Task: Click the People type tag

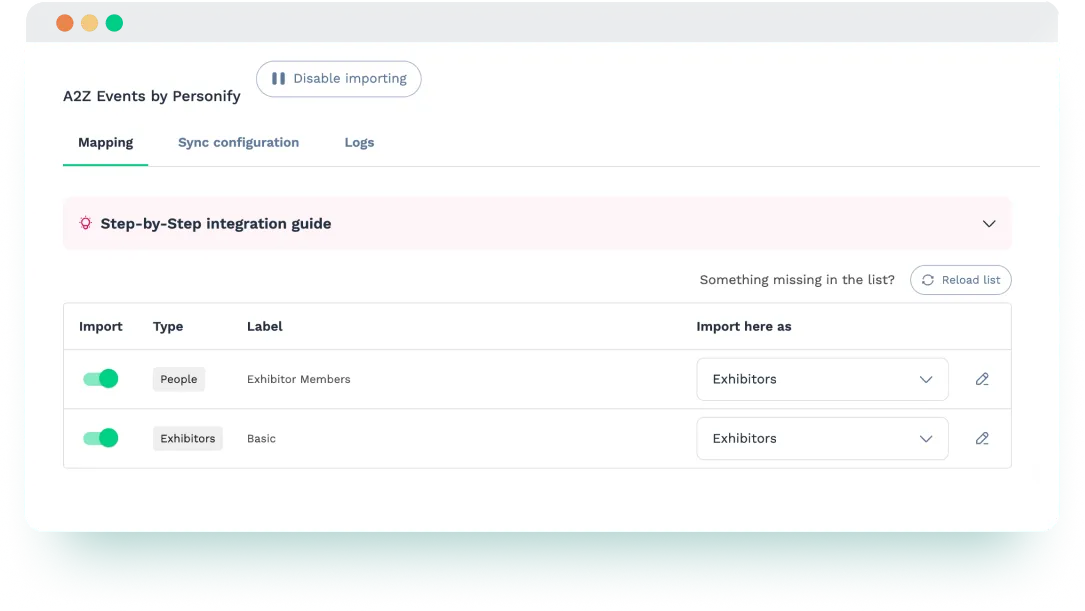Action: click(x=179, y=379)
